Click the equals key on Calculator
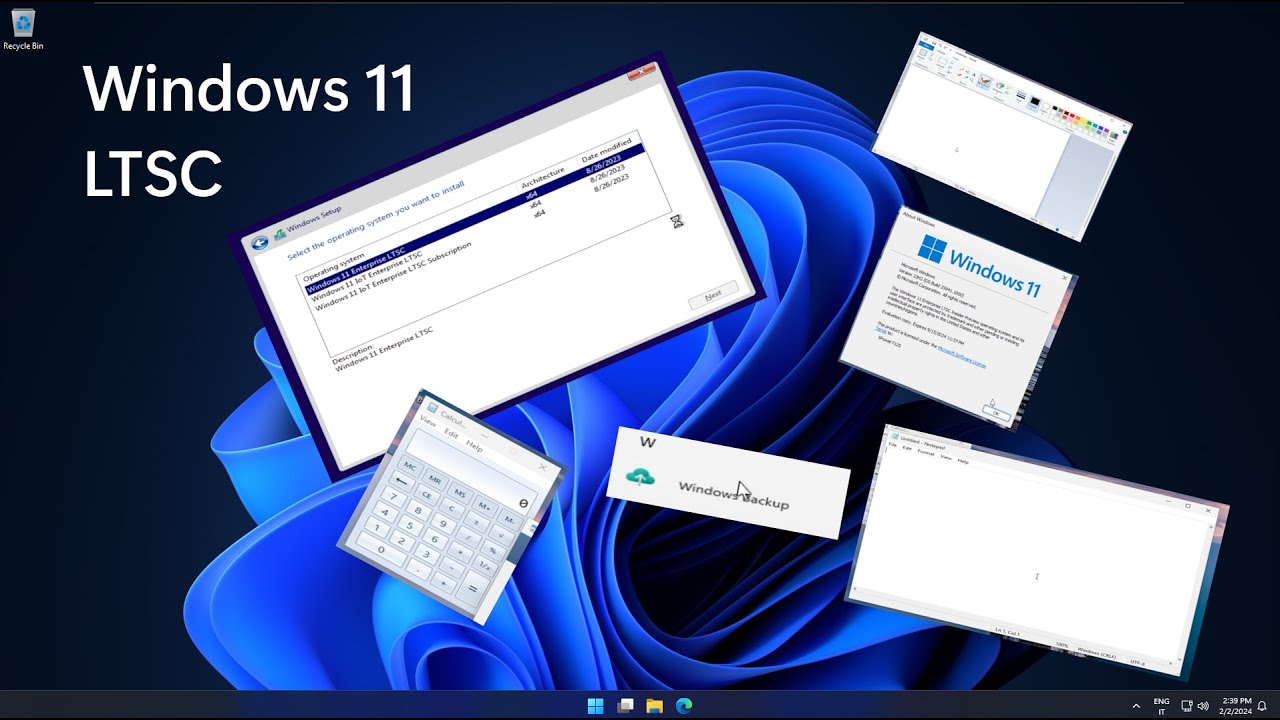 472,588
